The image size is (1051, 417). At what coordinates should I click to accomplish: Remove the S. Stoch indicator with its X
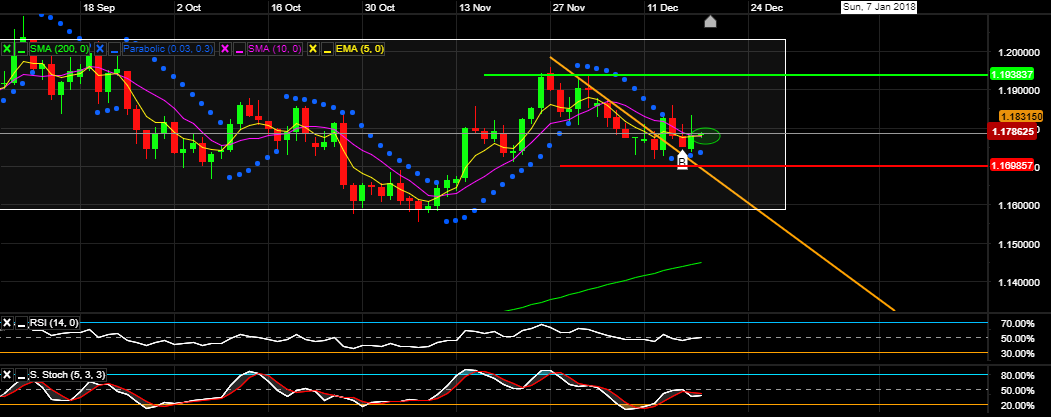tap(7, 375)
